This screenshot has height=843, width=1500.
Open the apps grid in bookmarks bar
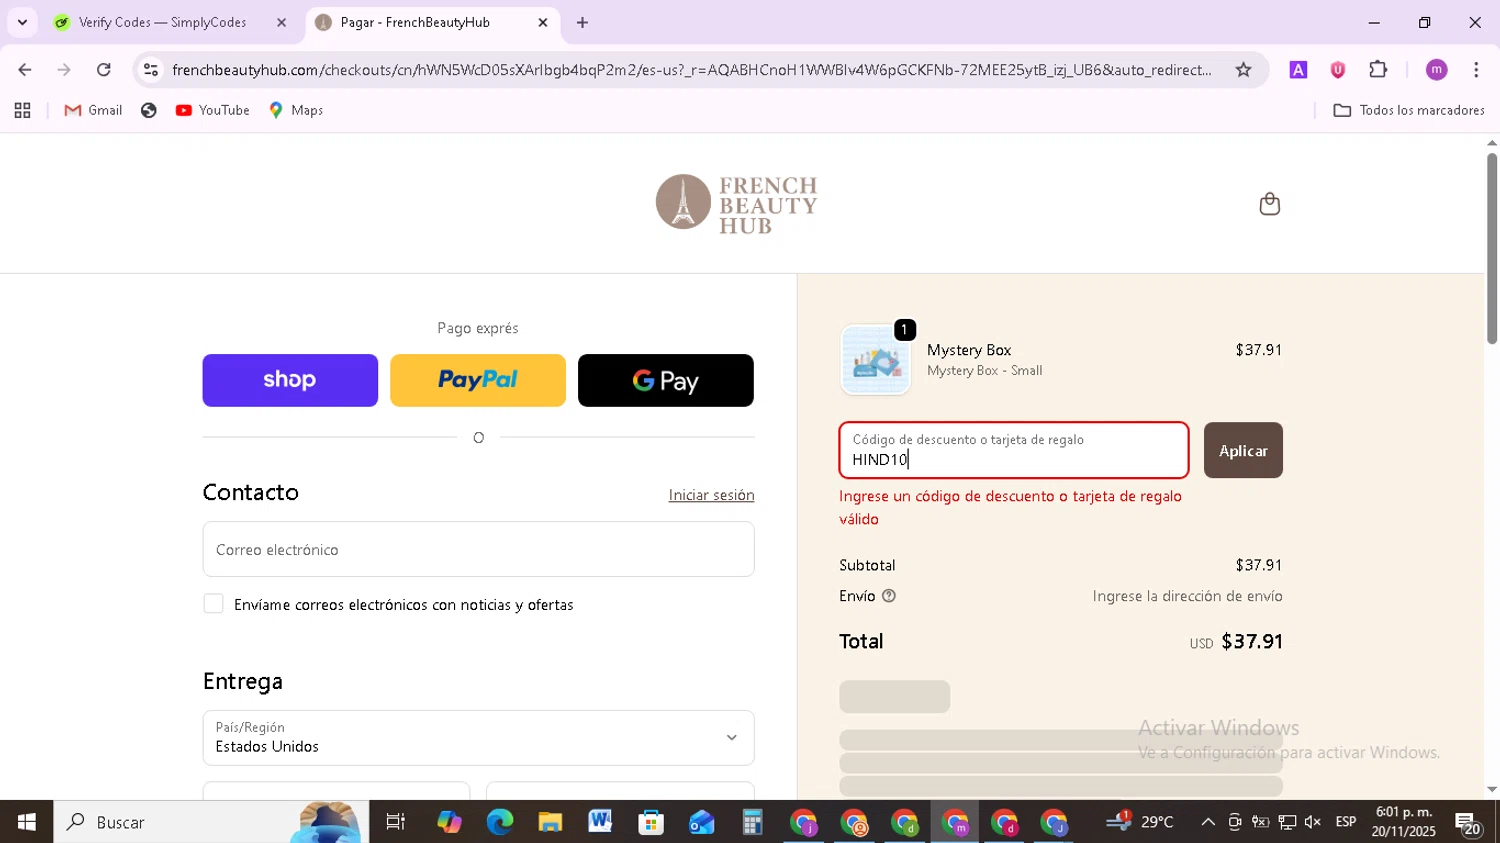(x=22, y=110)
